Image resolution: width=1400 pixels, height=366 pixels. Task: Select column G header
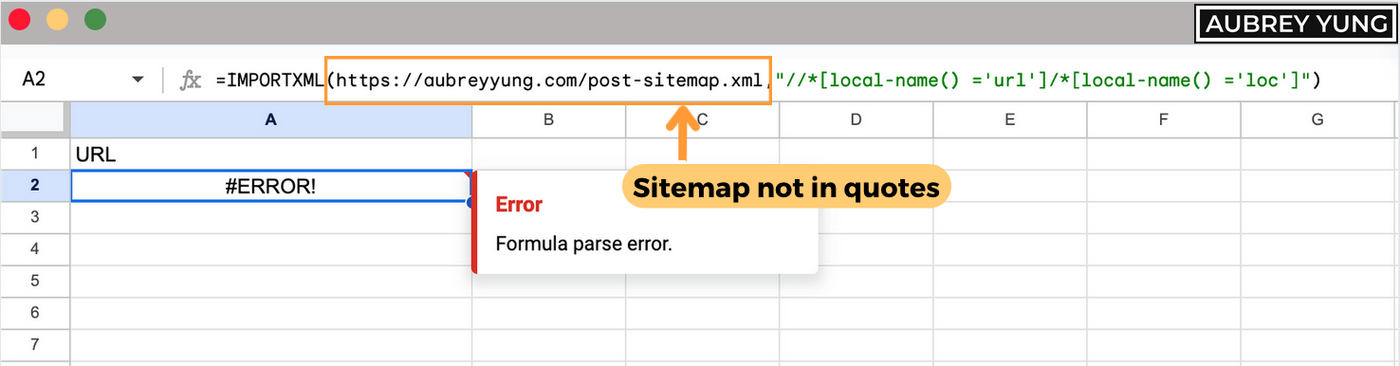1318,120
